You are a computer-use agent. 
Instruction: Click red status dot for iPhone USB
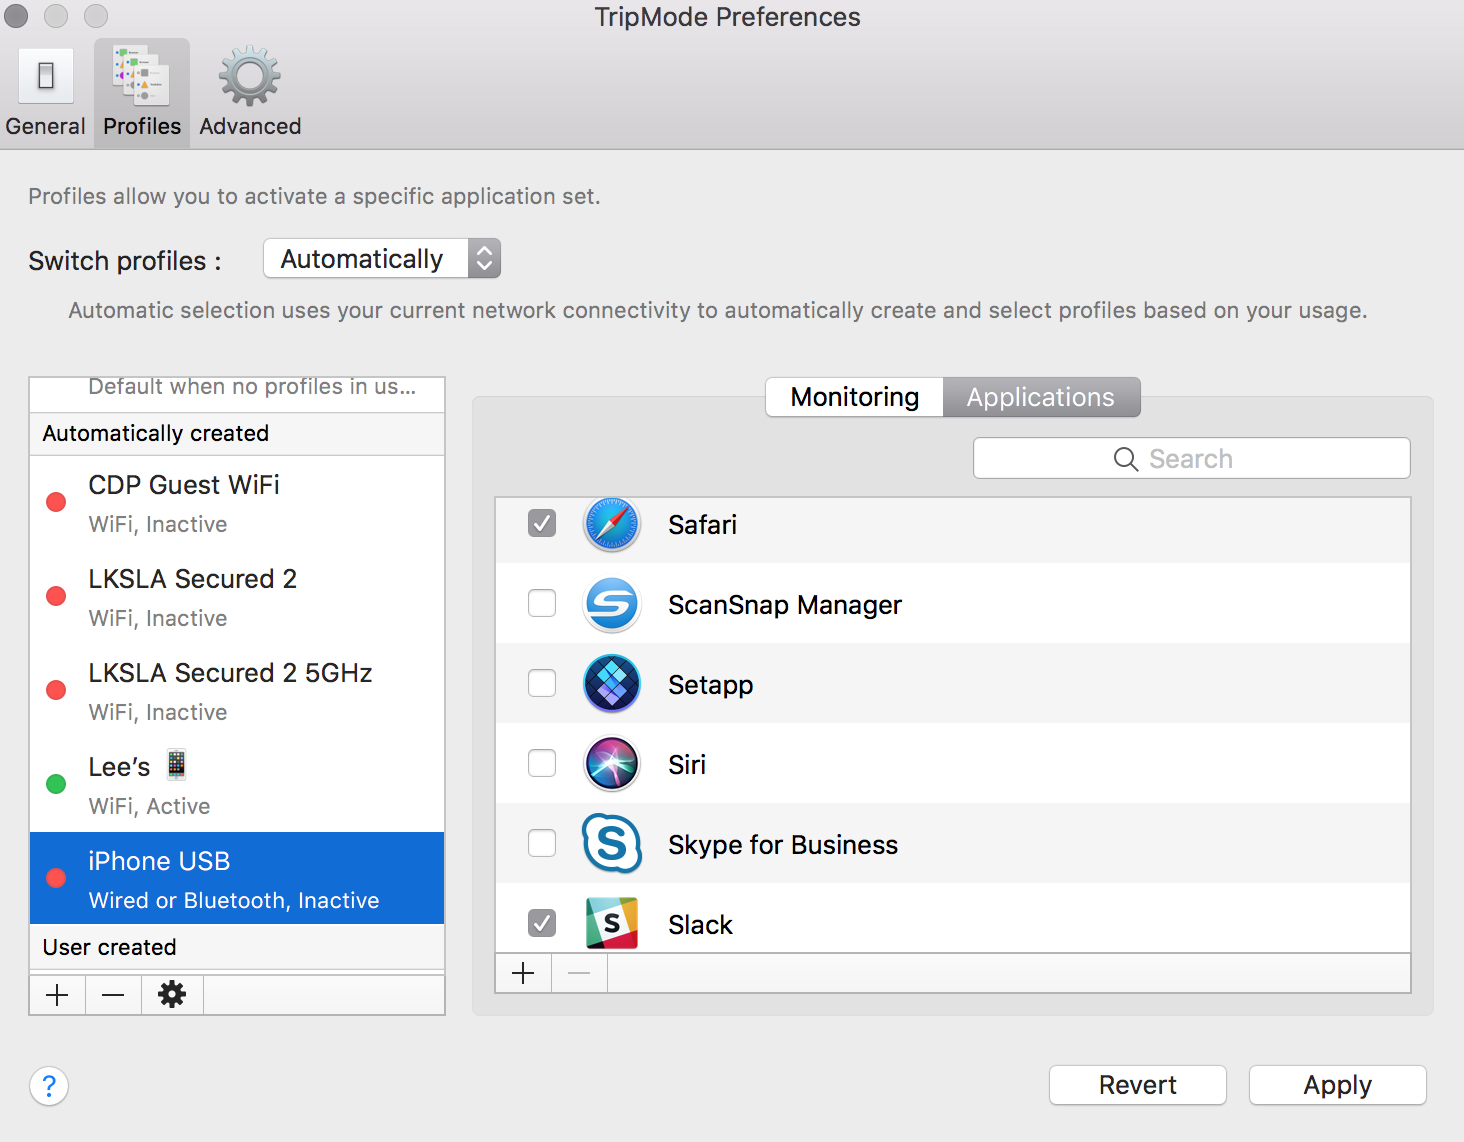click(x=56, y=878)
